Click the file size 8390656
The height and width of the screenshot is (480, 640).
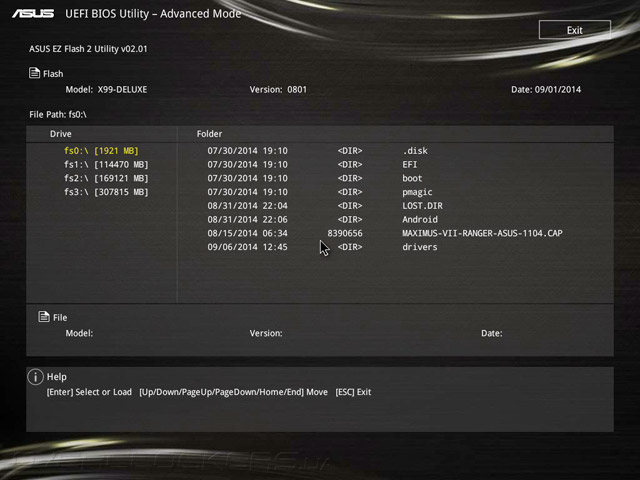click(x=345, y=233)
